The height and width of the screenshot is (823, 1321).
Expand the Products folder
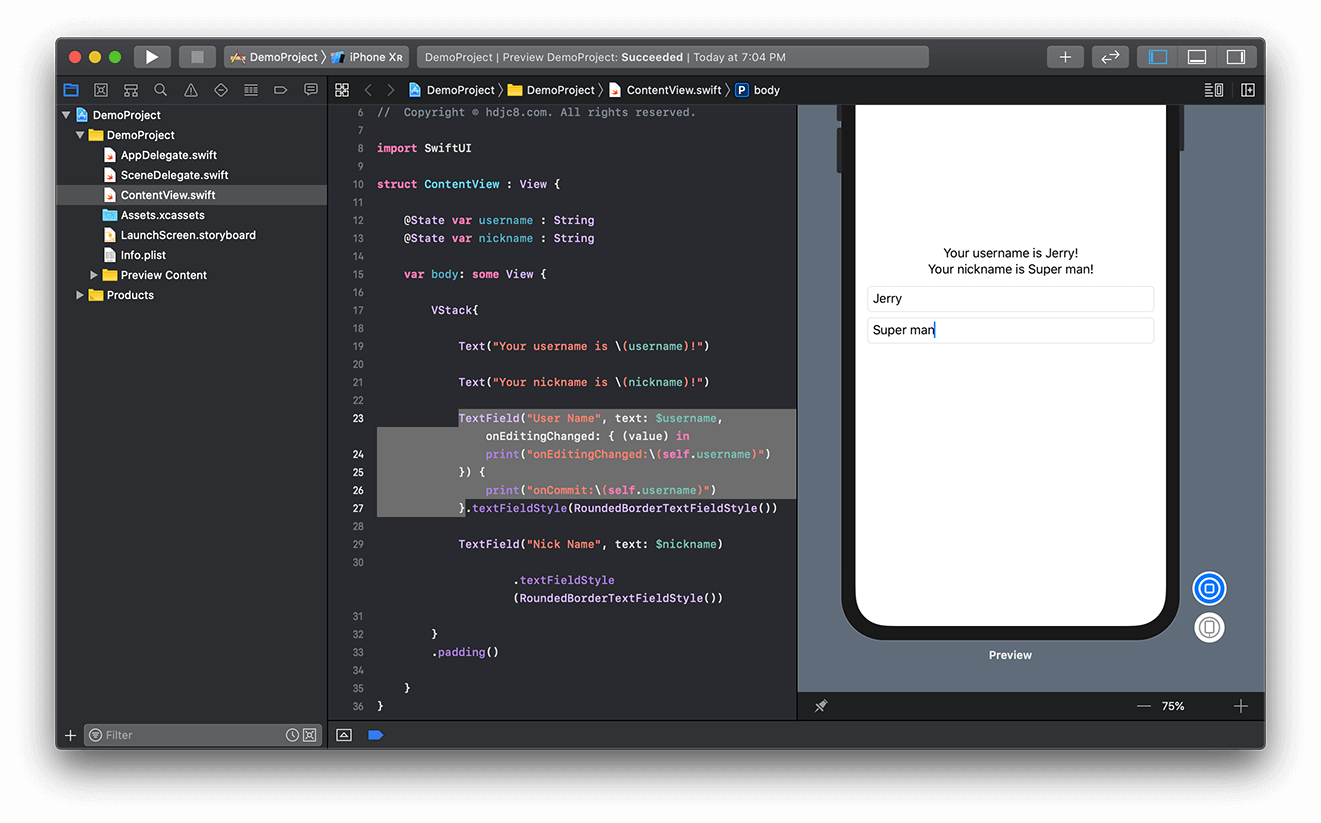(x=80, y=295)
